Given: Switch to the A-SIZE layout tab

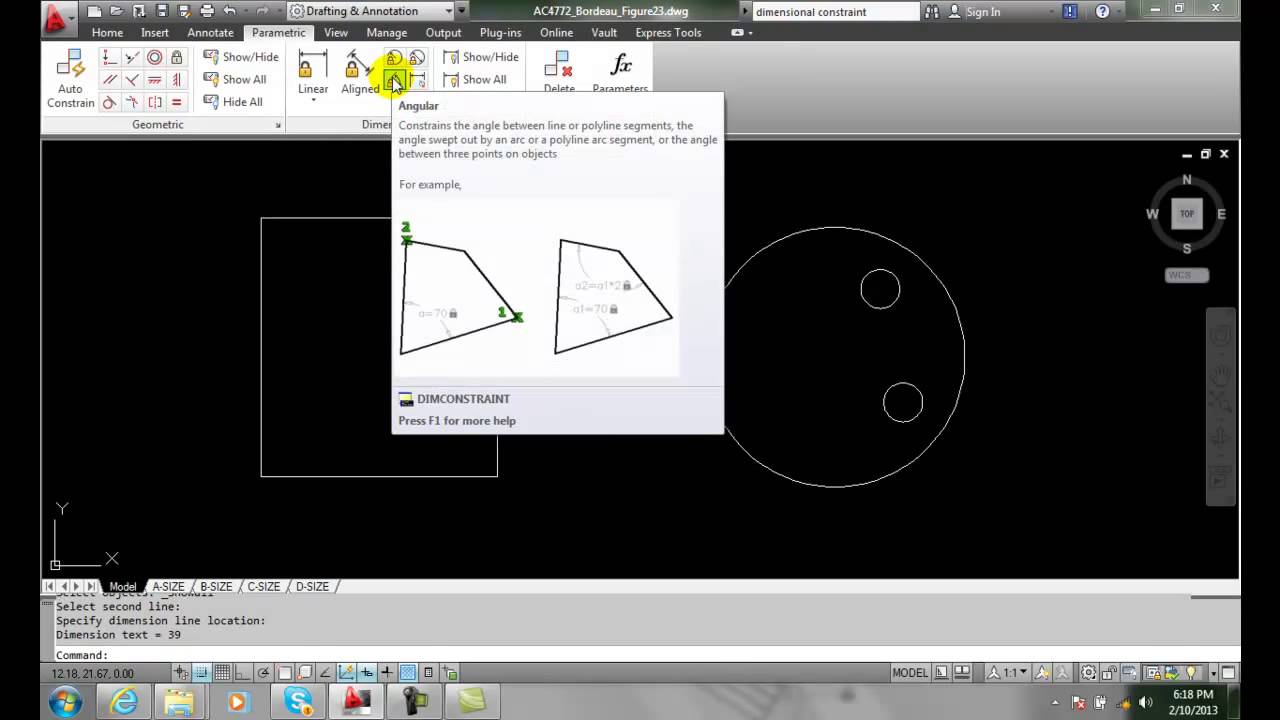Looking at the screenshot, I should (168, 587).
